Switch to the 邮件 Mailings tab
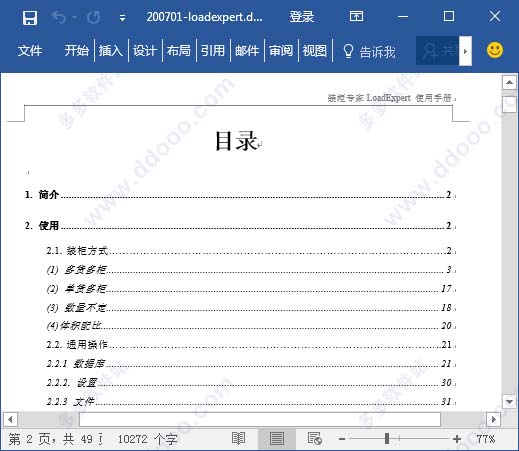 (x=247, y=51)
